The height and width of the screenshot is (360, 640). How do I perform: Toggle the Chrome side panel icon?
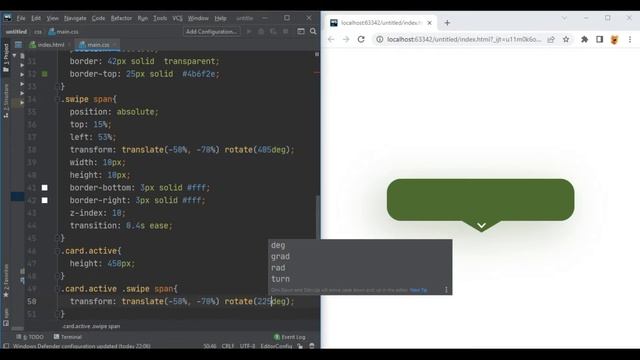click(x=599, y=40)
